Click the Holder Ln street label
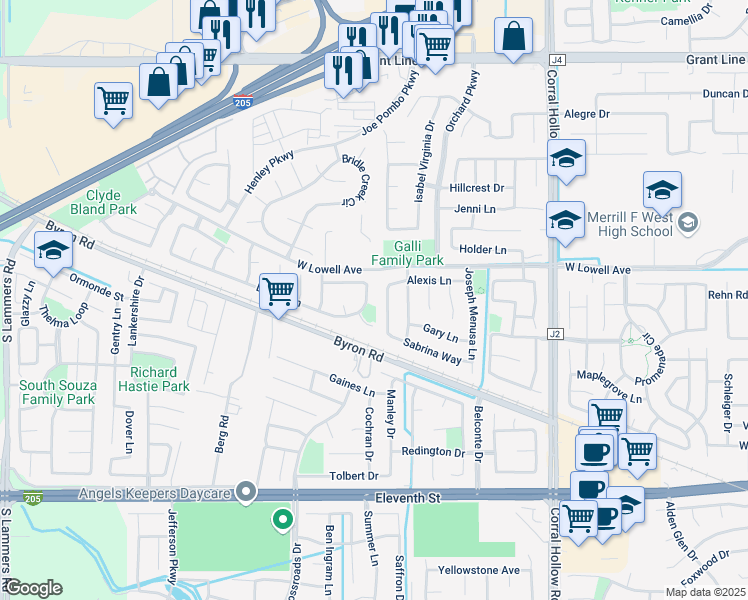The height and width of the screenshot is (600, 748). pyautogui.click(x=483, y=249)
